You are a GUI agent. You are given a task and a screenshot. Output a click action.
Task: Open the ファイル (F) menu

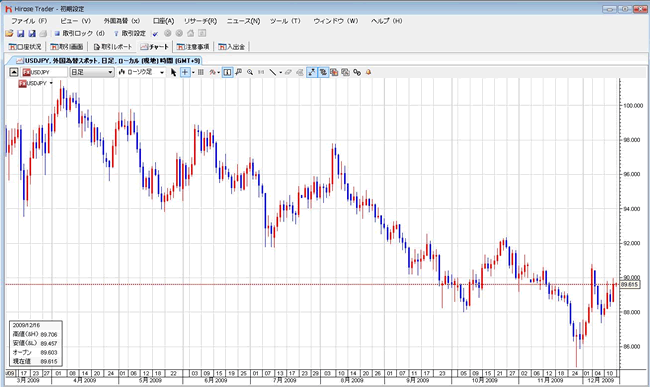tap(29, 21)
